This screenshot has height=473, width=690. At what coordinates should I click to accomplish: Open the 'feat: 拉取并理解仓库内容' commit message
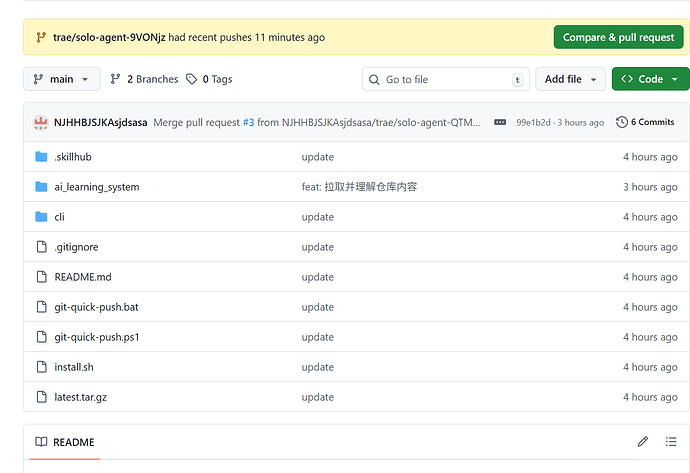[x=359, y=187]
